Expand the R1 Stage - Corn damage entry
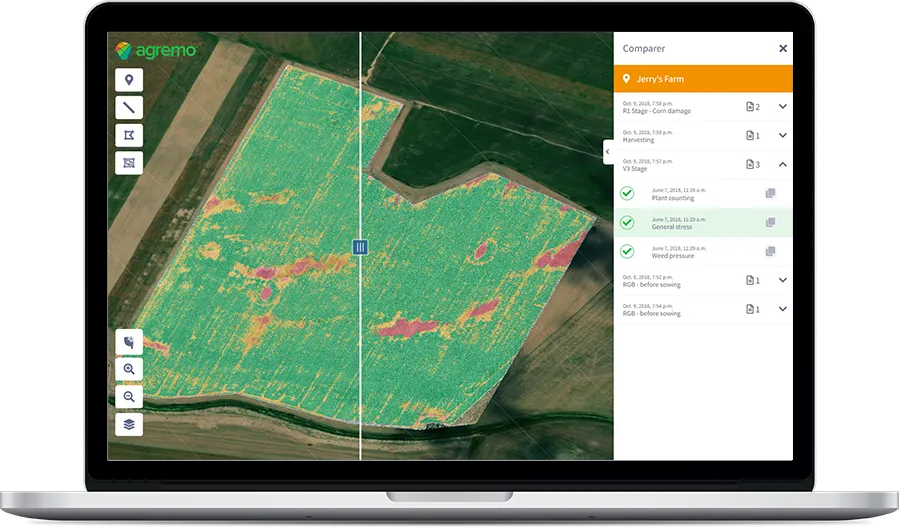 pos(782,107)
